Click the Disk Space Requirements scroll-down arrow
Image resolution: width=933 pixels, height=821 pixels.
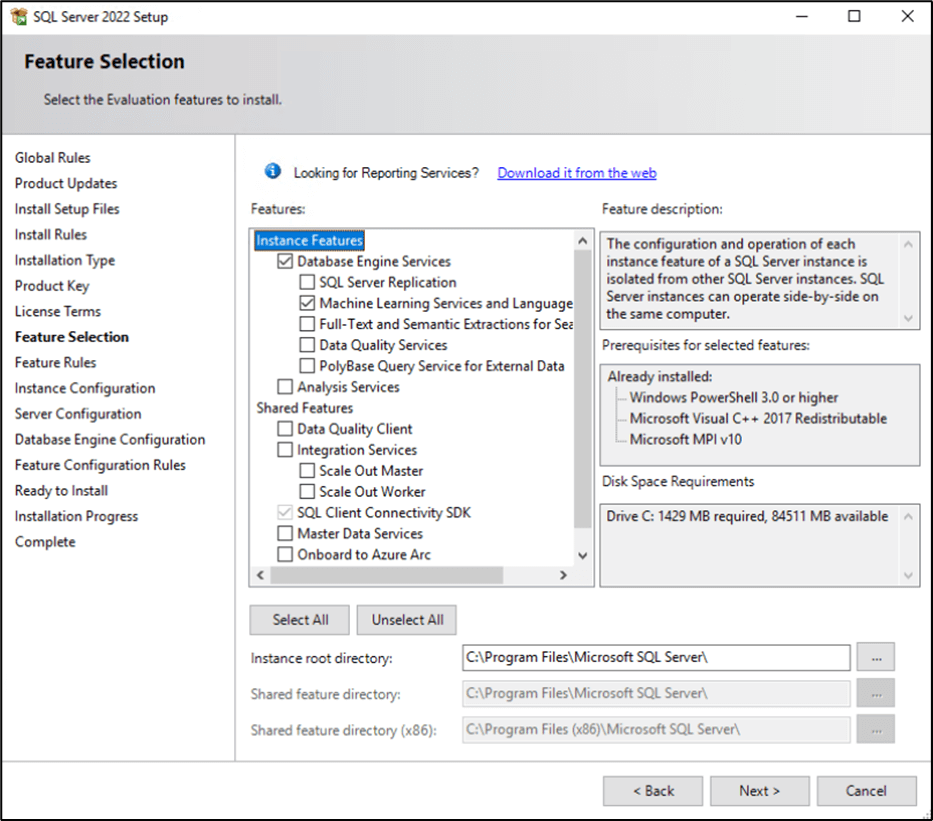click(908, 575)
